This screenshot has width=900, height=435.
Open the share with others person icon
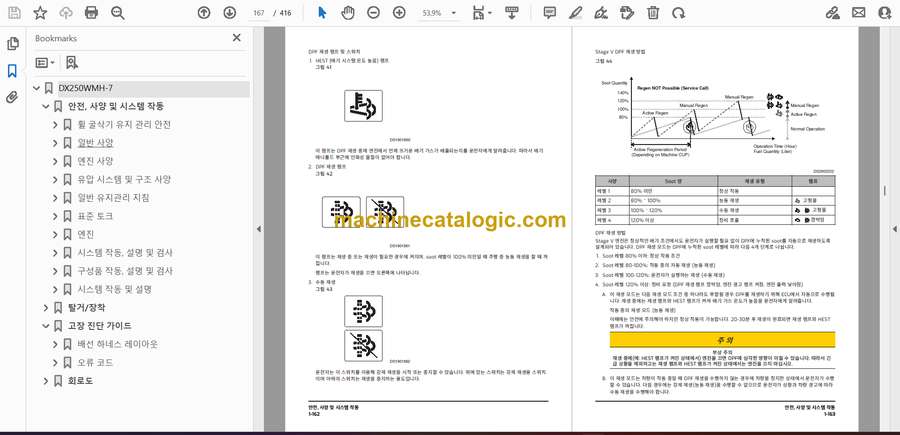[x=885, y=13]
